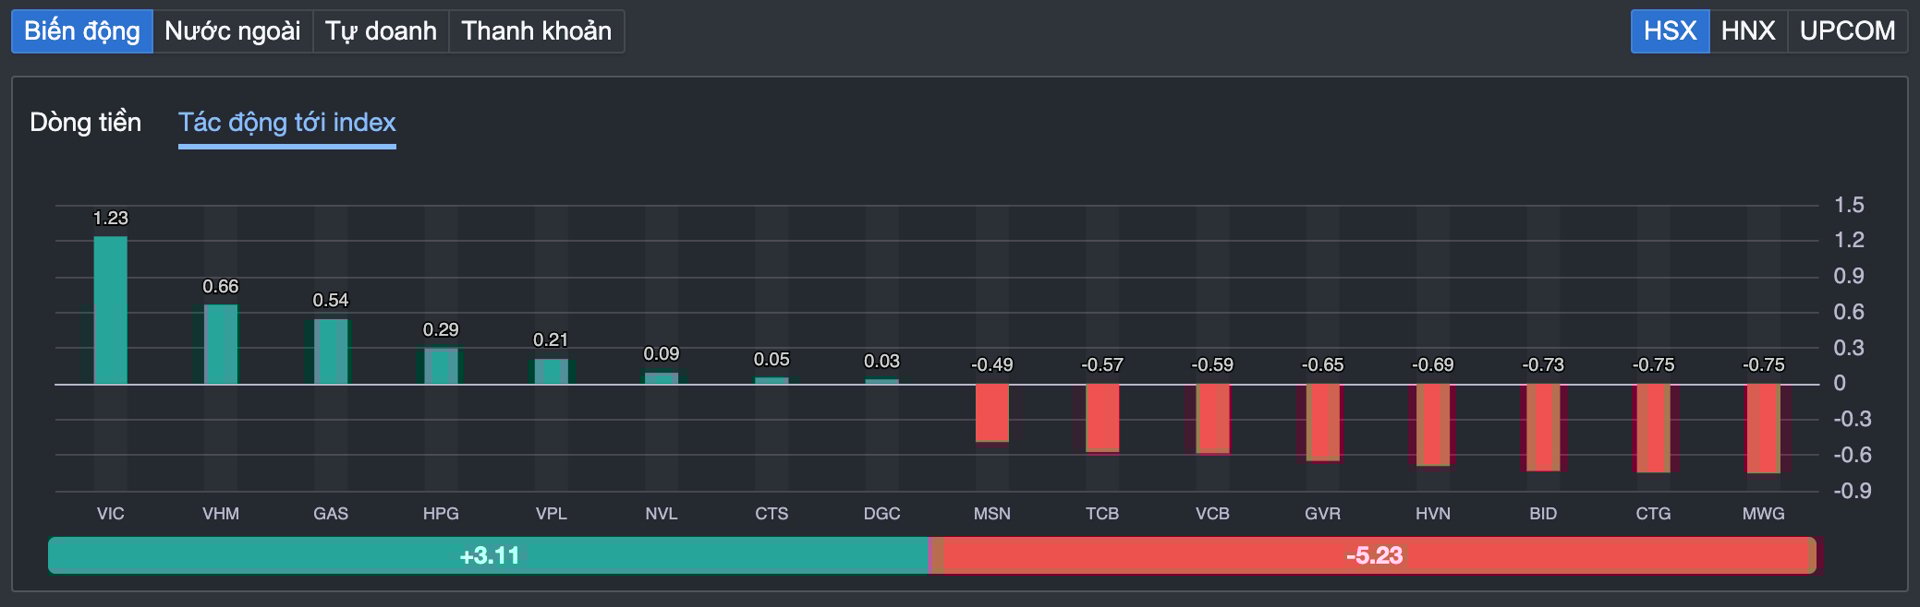This screenshot has width=1920, height=607.
Task: Click the HVN ticker label
Action: tap(1433, 513)
